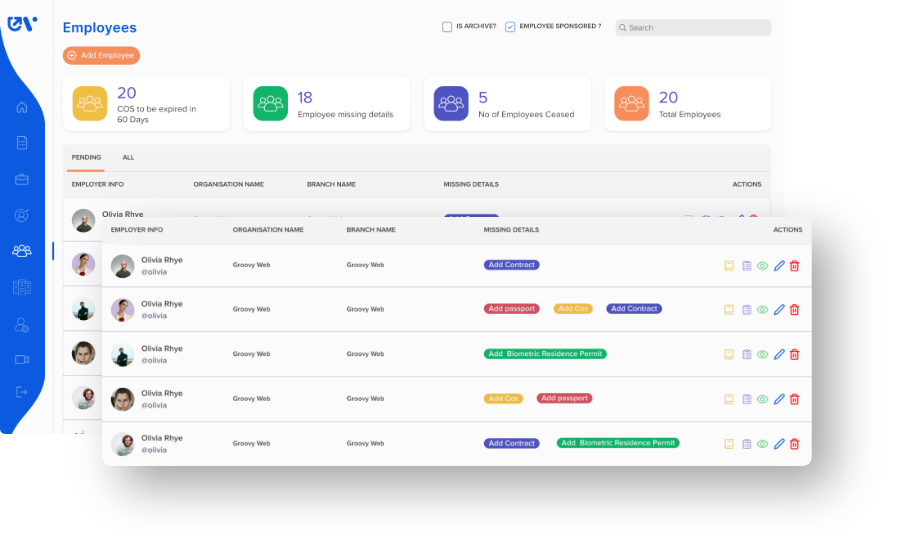The height and width of the screenshot is (555, 901).
Task: Uncheck the Employee Sponsored? checkbox
Action: point(510,27)
